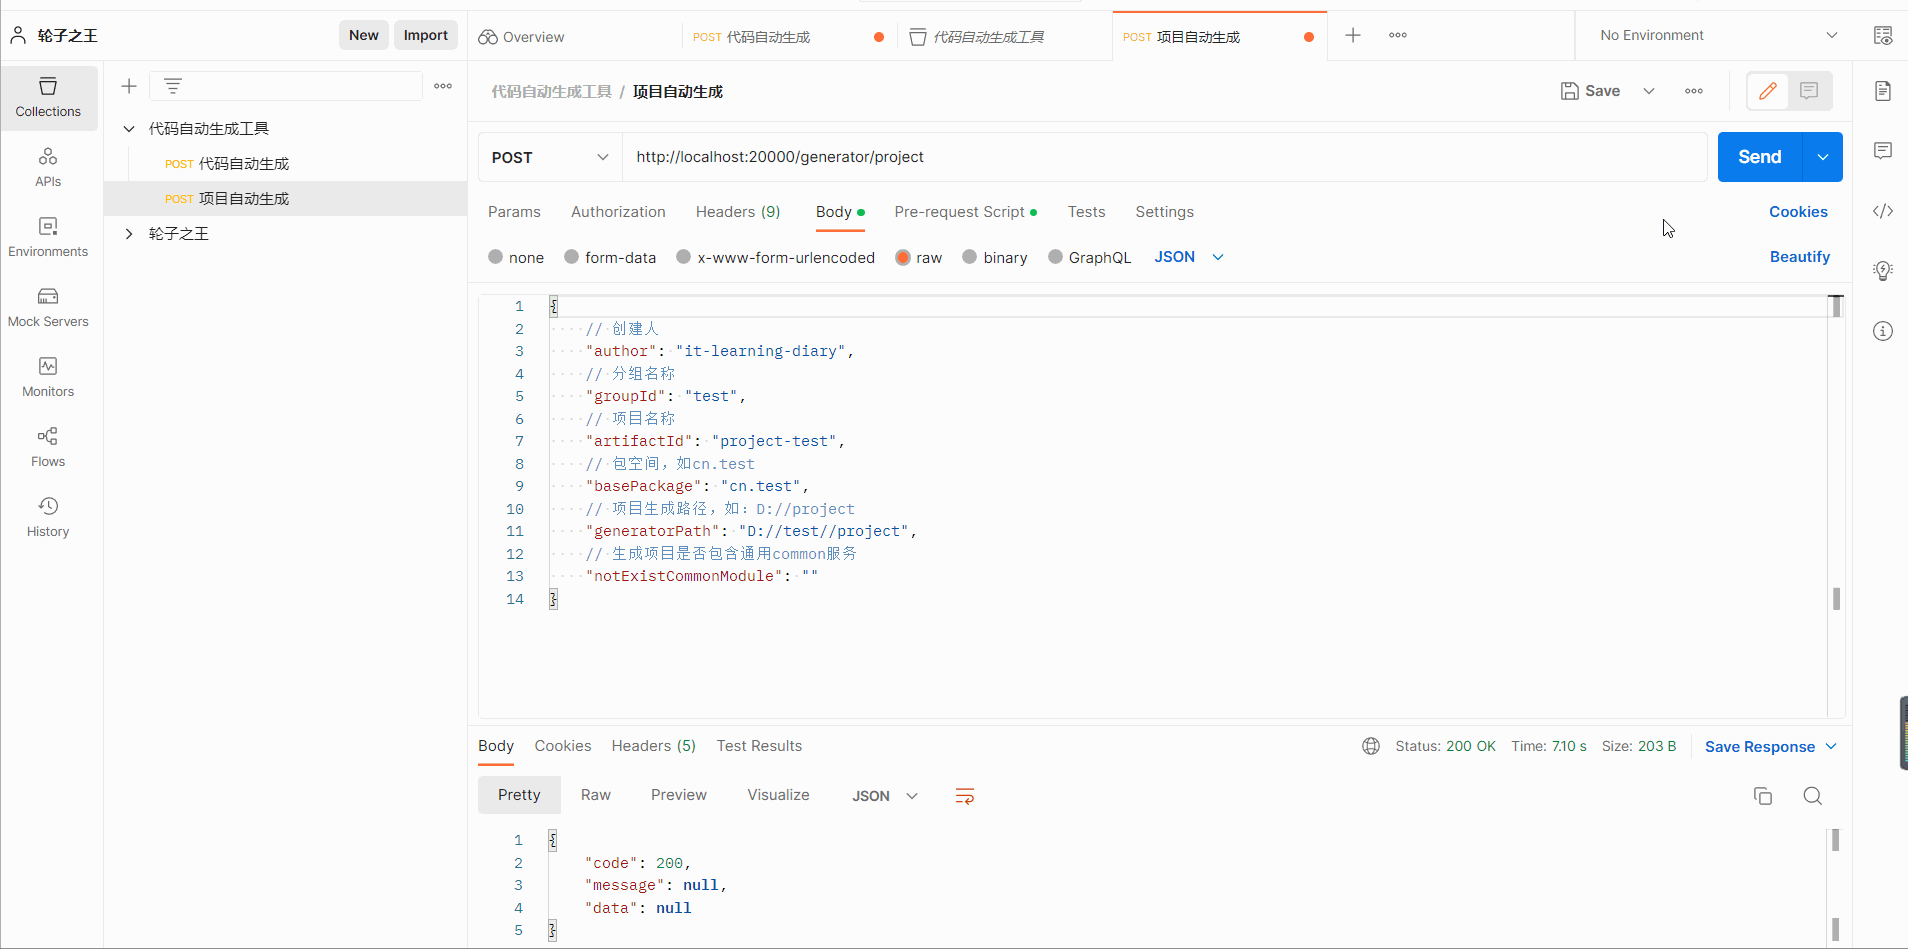This screenshot has height=949, width=1908.
Task: Open the tab bar more options ellipsis
Action: point(1398,35)
